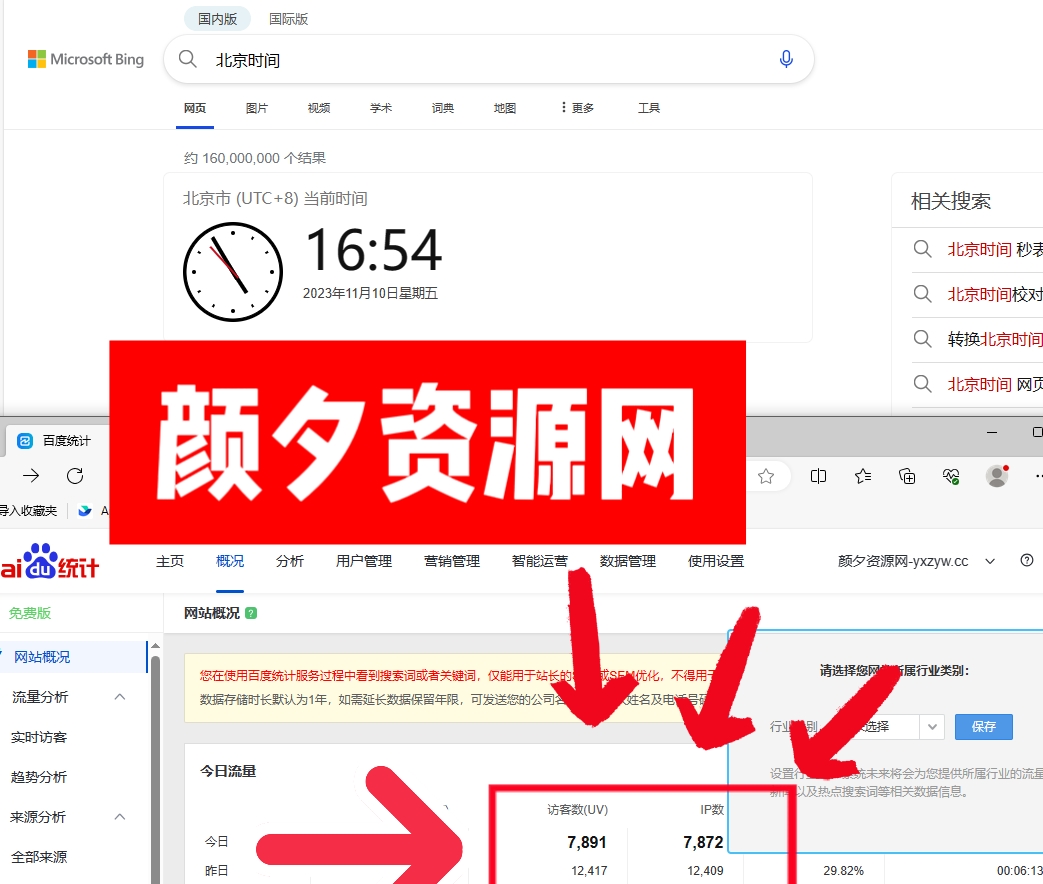Image resolution: width=1043 pixels, height=884 pixels.
Task: Open help via the question mark icon
Action: [x=1026, y=560]
